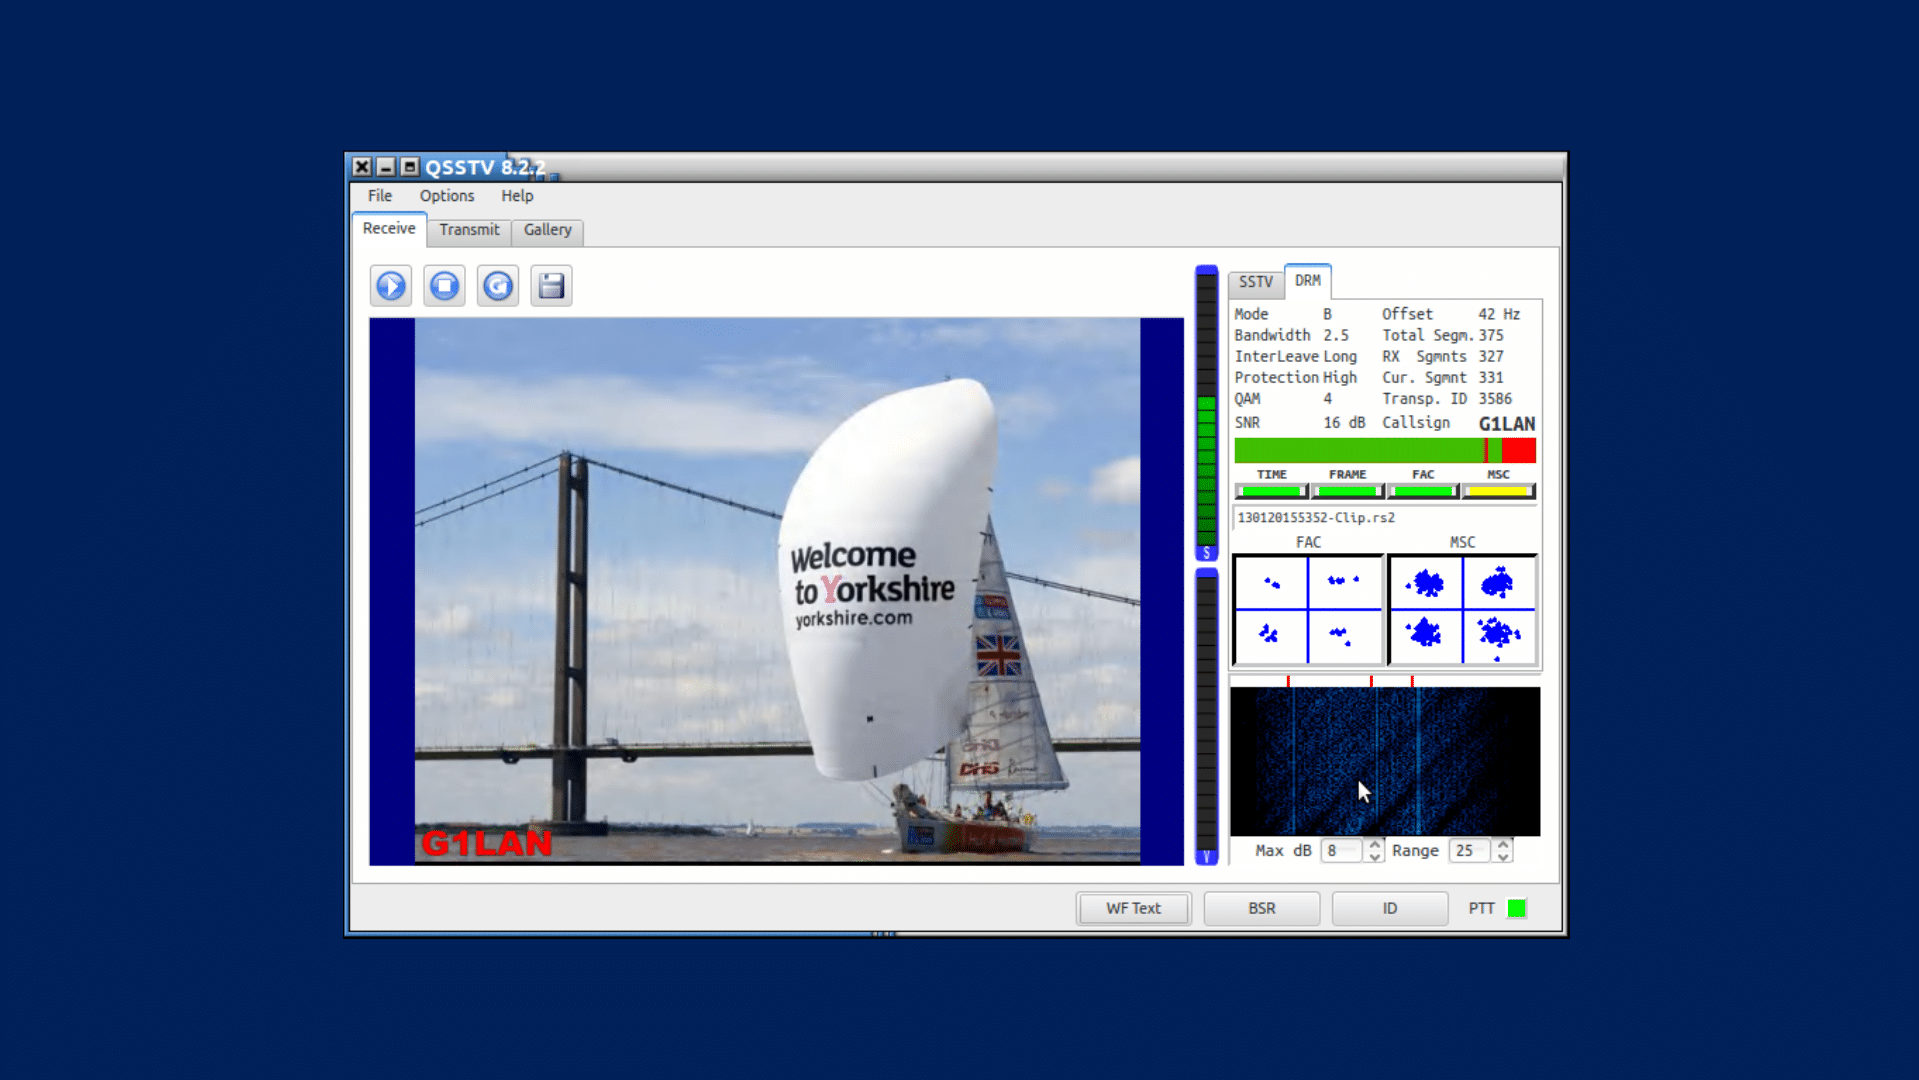The width and height of the screenshot is (1919, 1080).
Task: Click the volume V meter bar
Action: click(1207, 716)
